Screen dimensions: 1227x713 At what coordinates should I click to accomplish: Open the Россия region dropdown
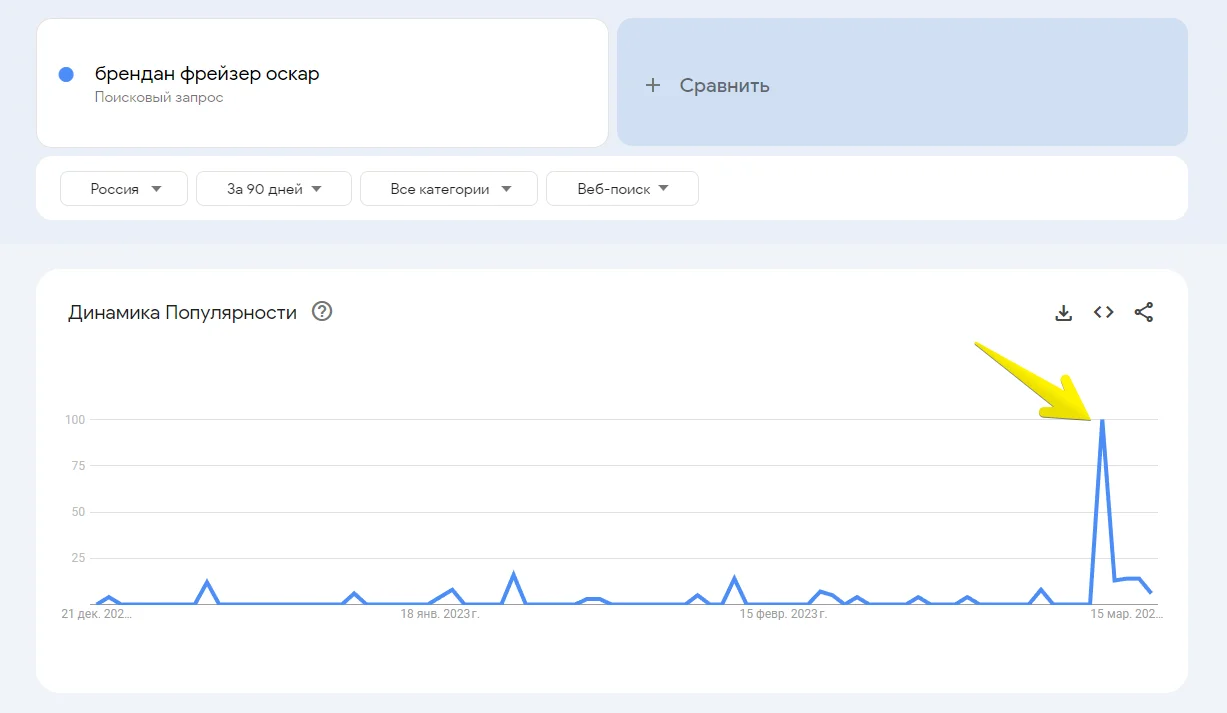[124, 188]
